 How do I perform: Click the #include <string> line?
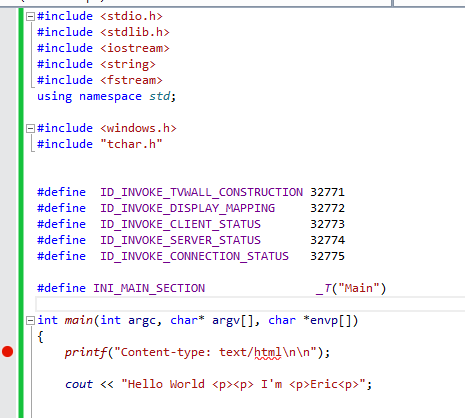click(x=96, y=64)
